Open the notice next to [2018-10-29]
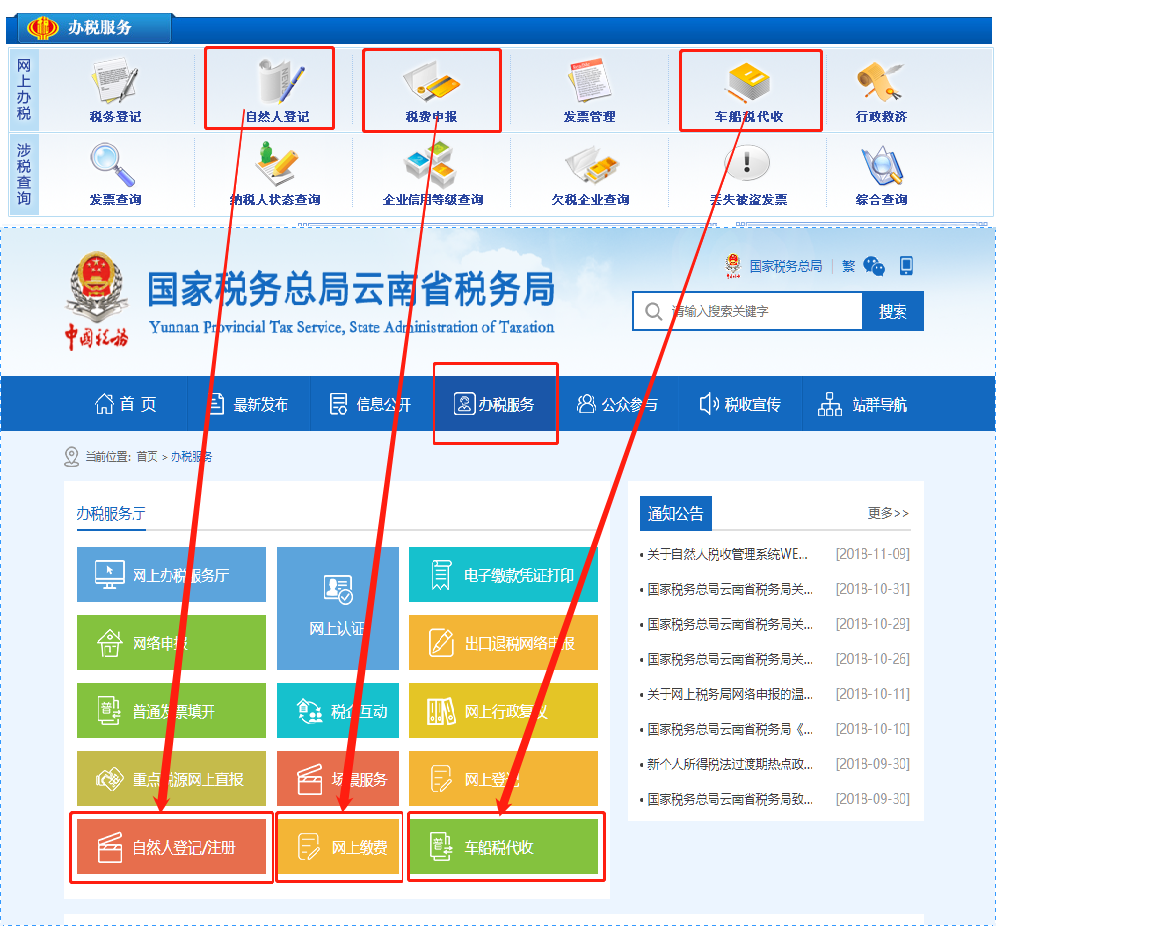This screenshot has height=927, width=1159. click(730, 624)
